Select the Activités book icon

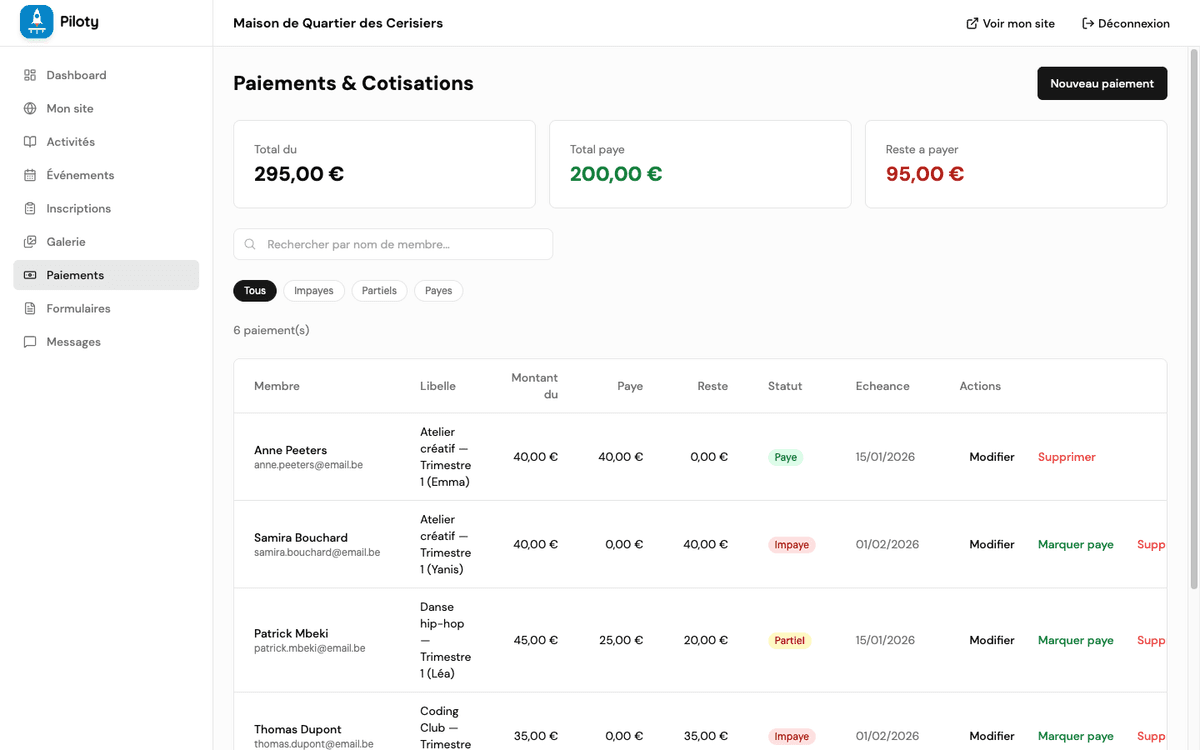33,141
